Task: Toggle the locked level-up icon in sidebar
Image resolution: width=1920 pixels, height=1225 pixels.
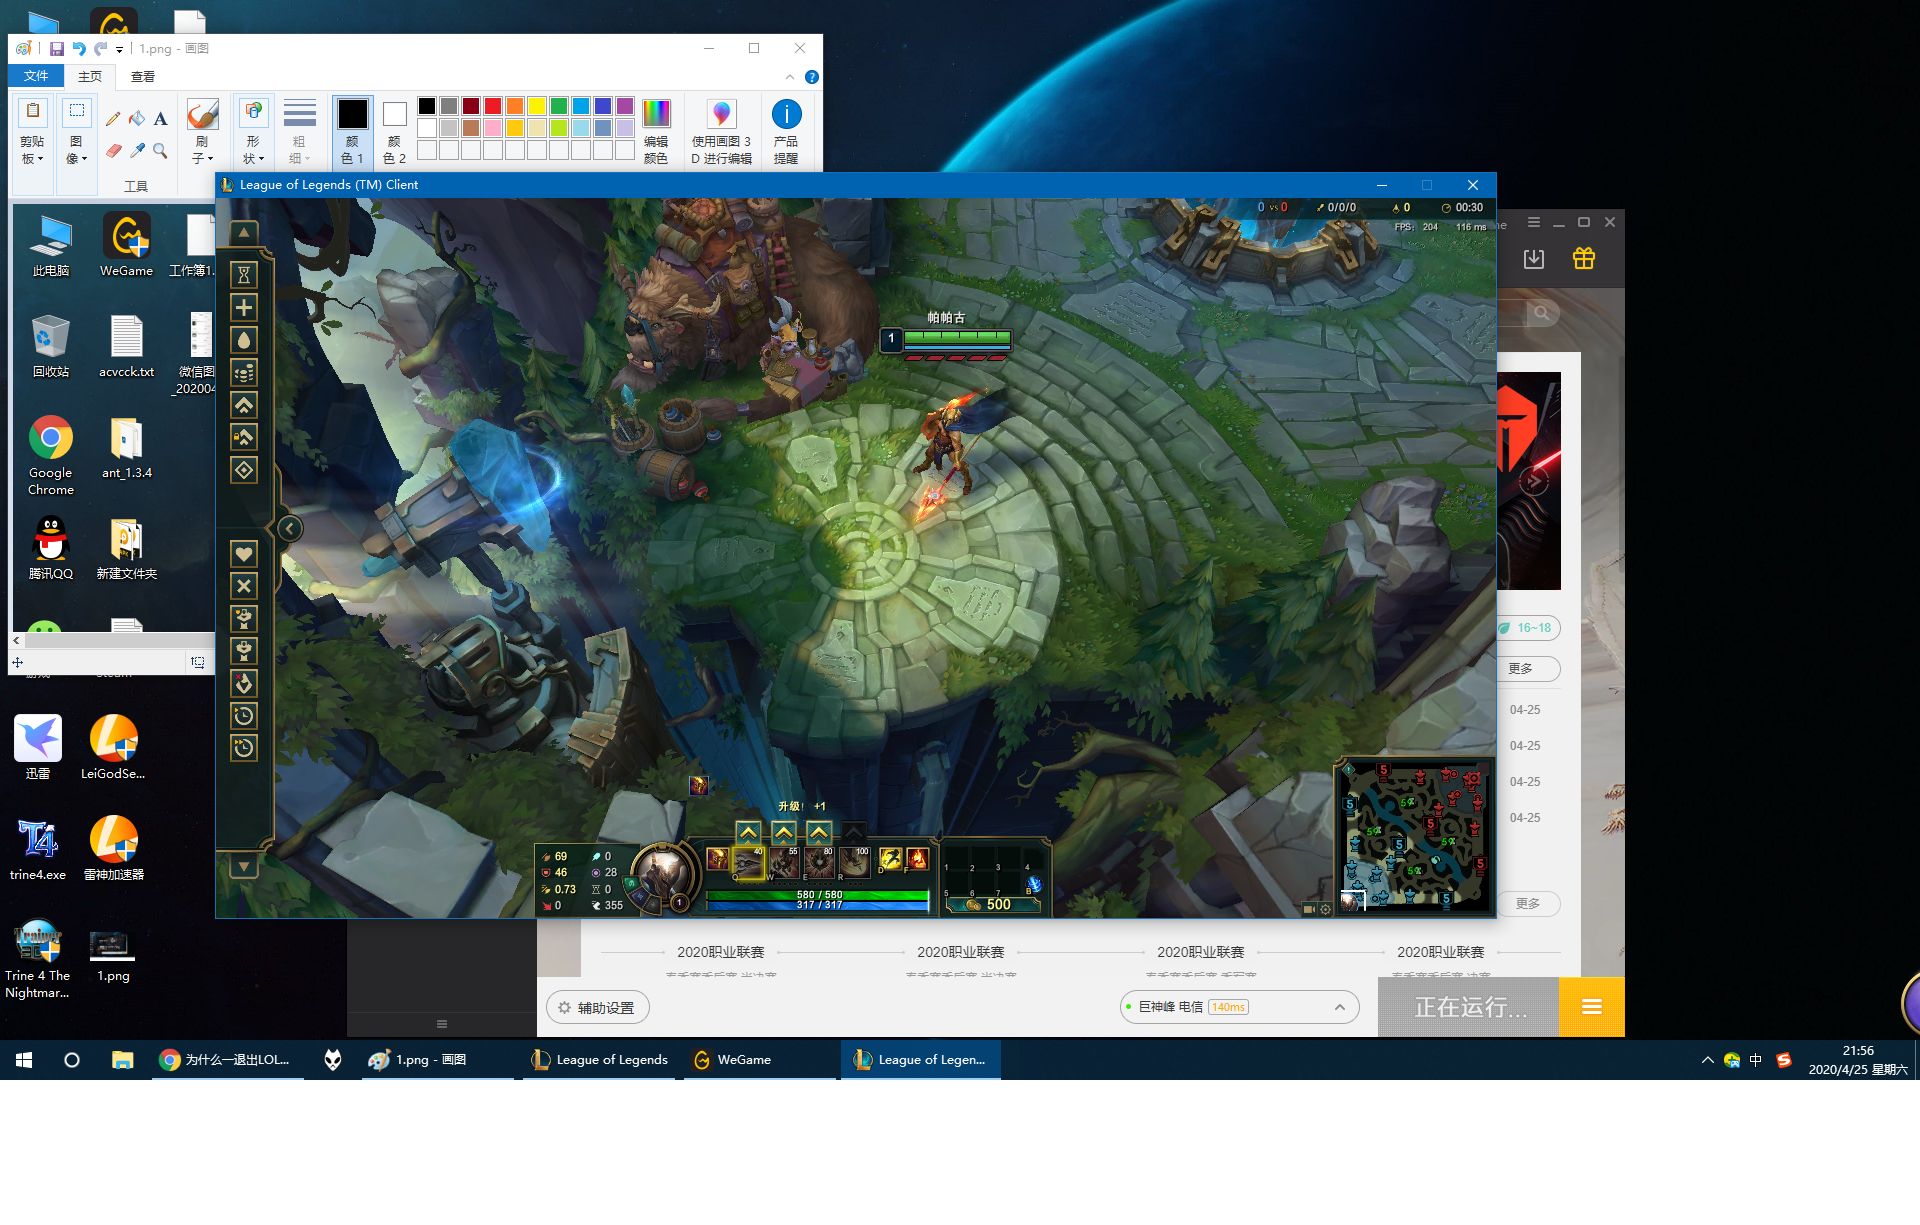Action: (x=243, y=437)
